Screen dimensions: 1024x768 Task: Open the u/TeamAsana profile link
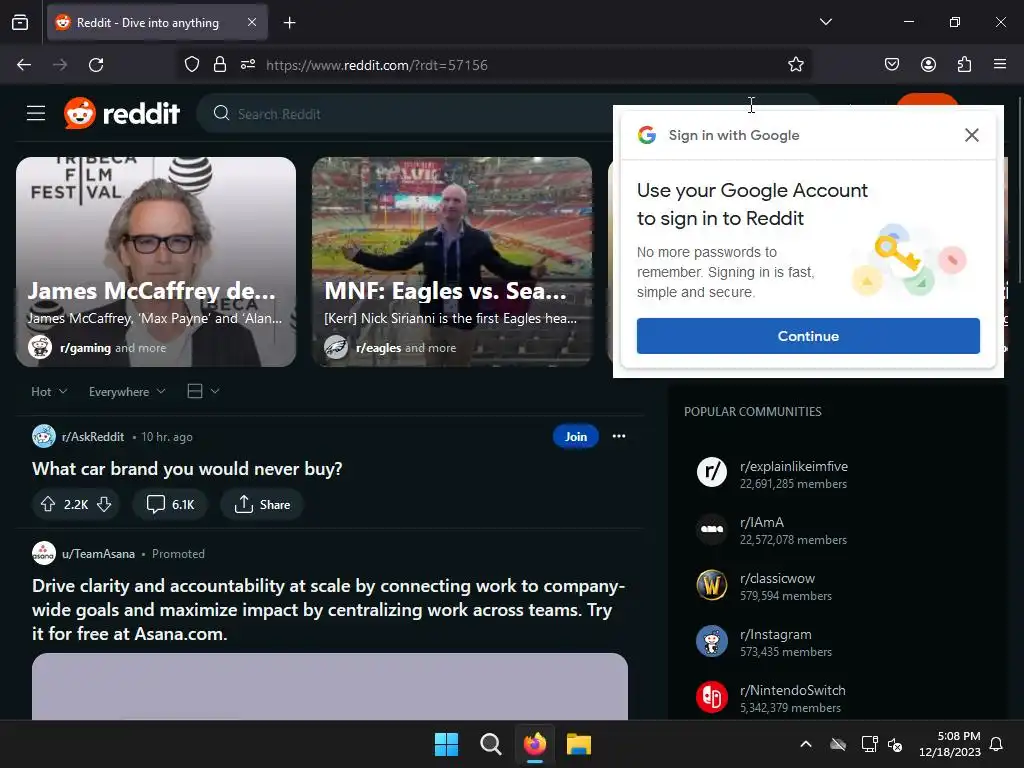pos(98,554)
